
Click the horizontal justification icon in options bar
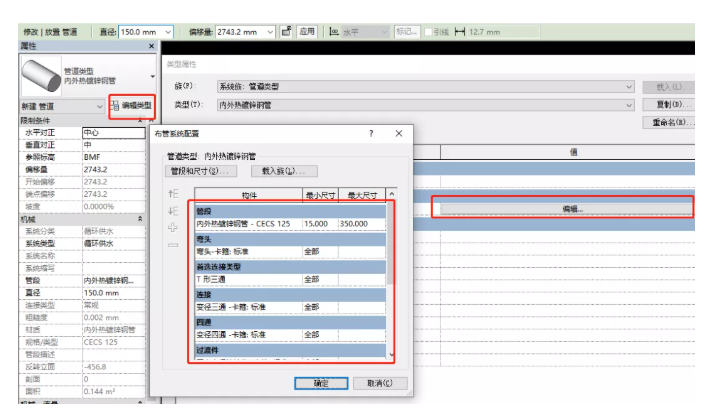334,32
